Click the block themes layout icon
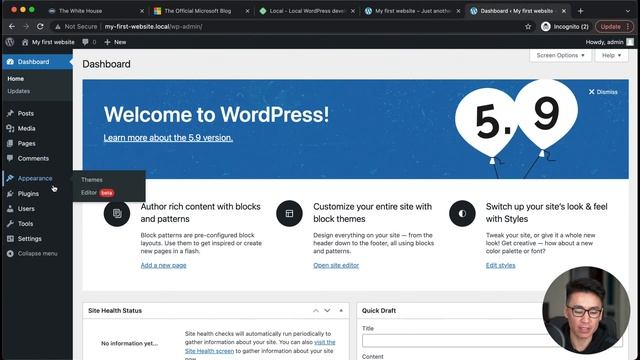The image size is (640, 360). 289,213
